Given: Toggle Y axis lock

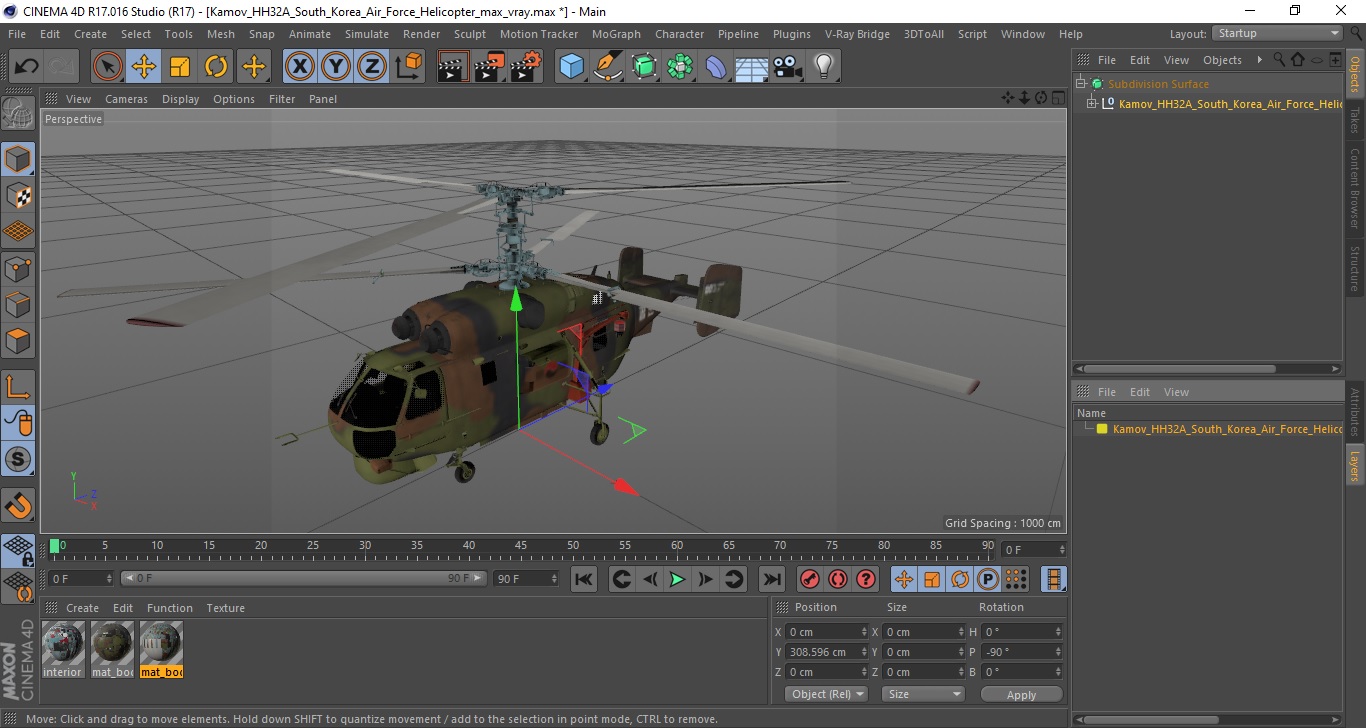Looking at the screenshot, I should tap(336, 67).
